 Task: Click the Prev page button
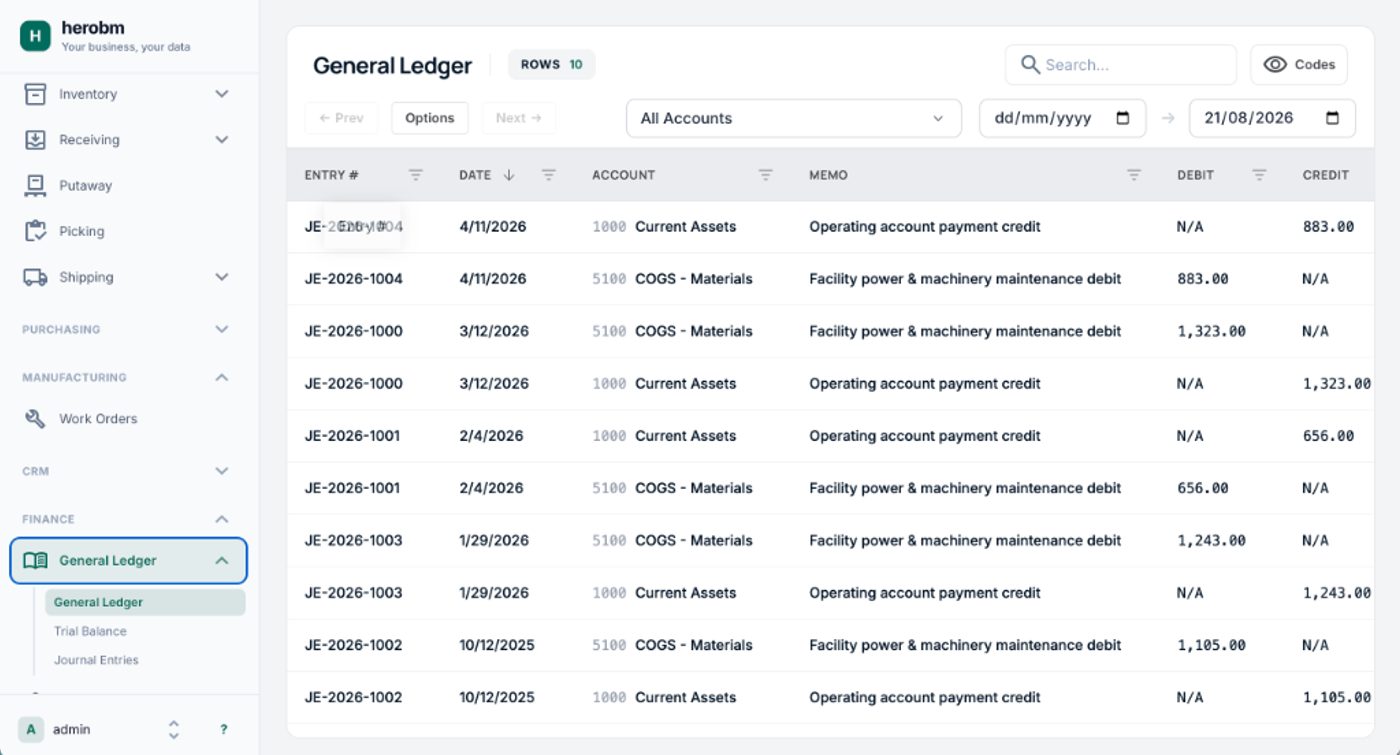[x=341, y=118]
